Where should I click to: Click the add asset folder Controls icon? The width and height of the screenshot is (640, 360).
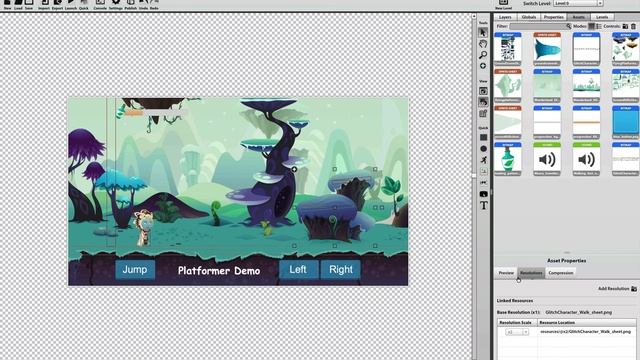(x=625, y=26)
